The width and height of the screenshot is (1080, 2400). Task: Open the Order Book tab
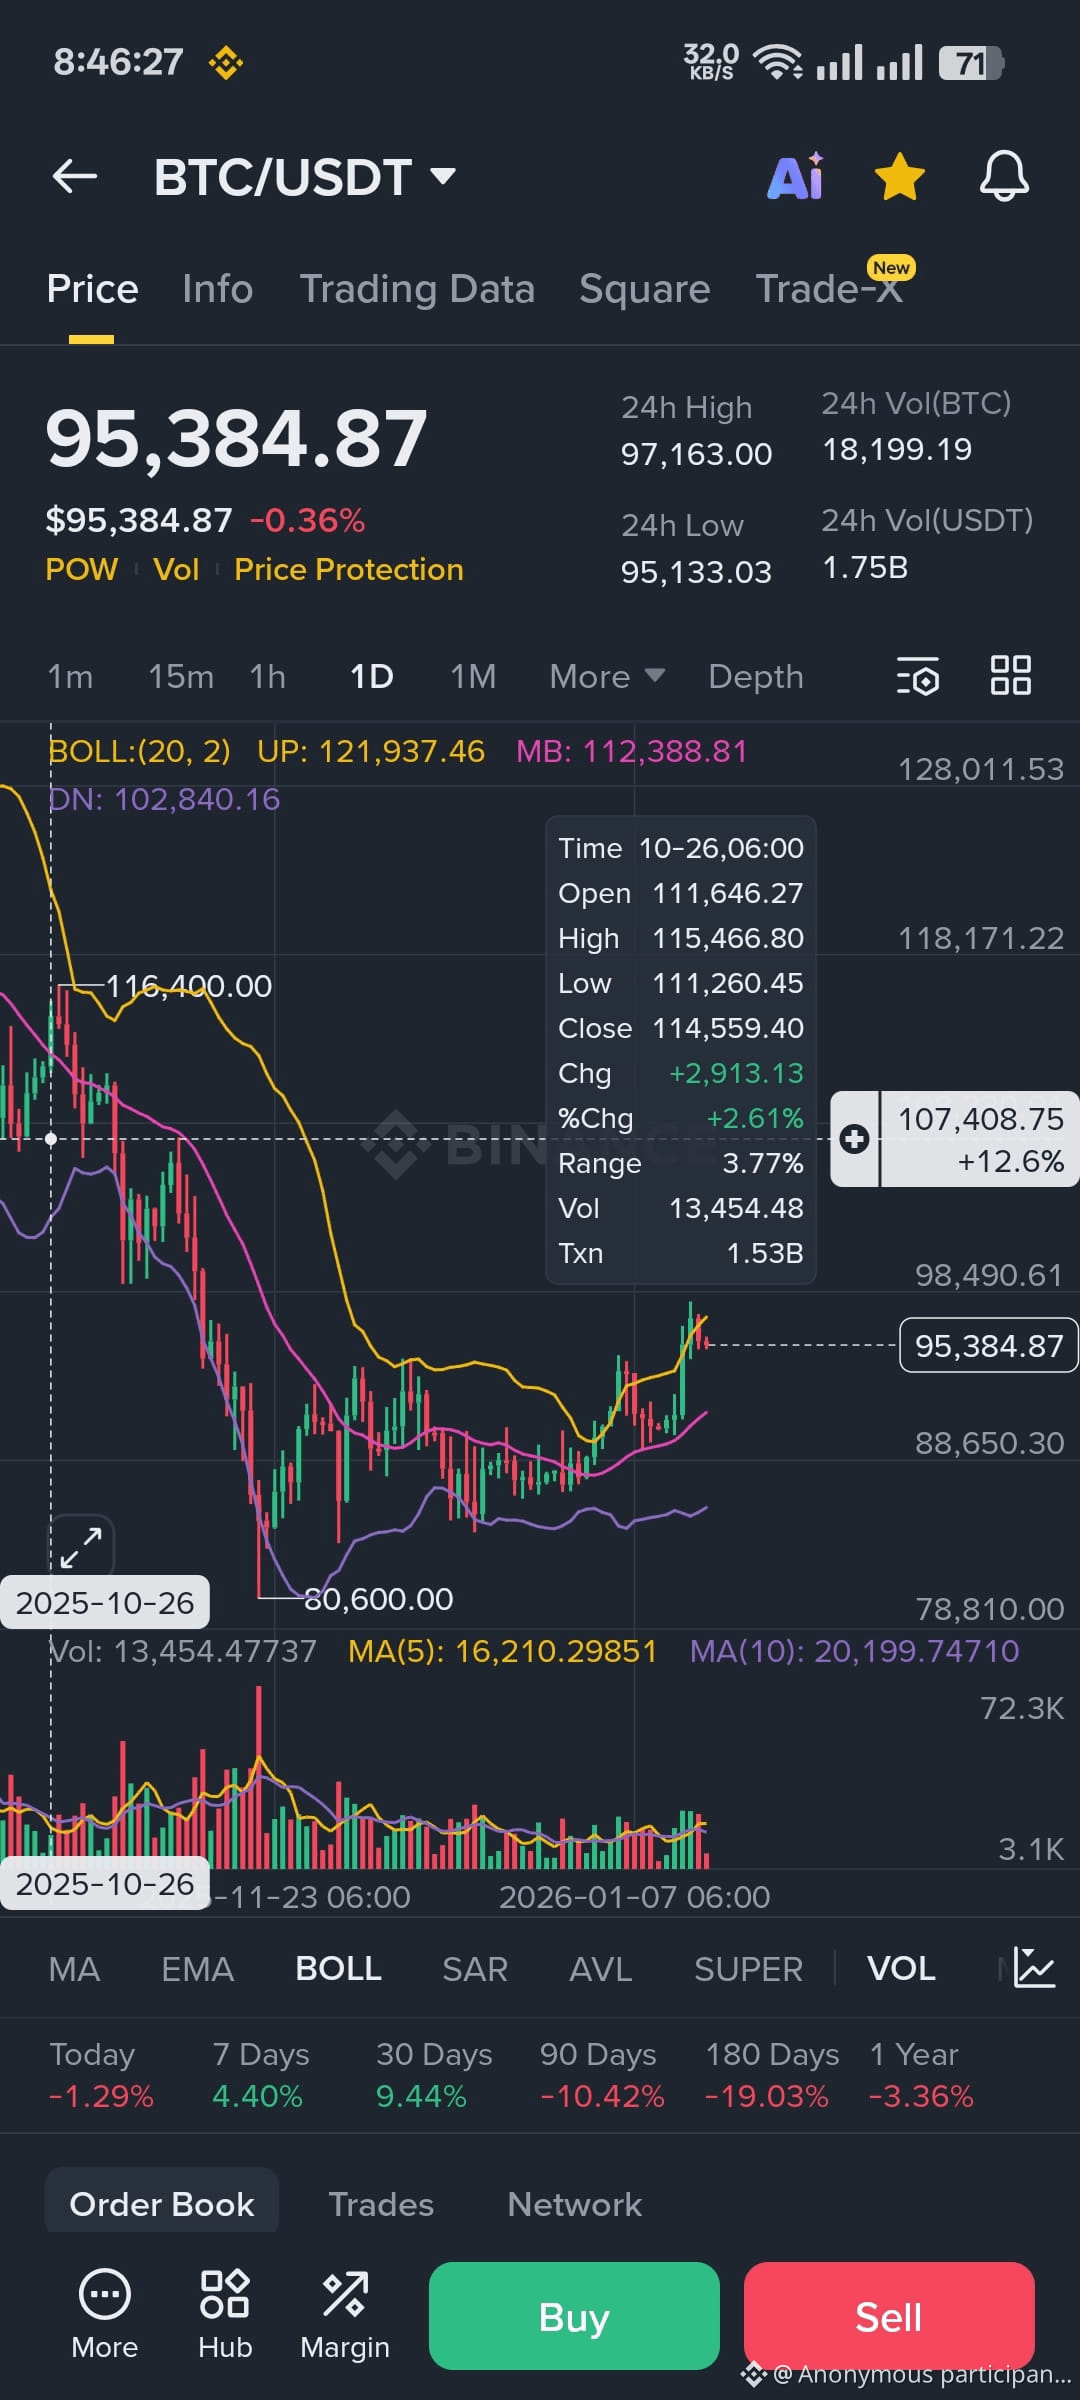pyautogui.click(x=162, y=2204)
